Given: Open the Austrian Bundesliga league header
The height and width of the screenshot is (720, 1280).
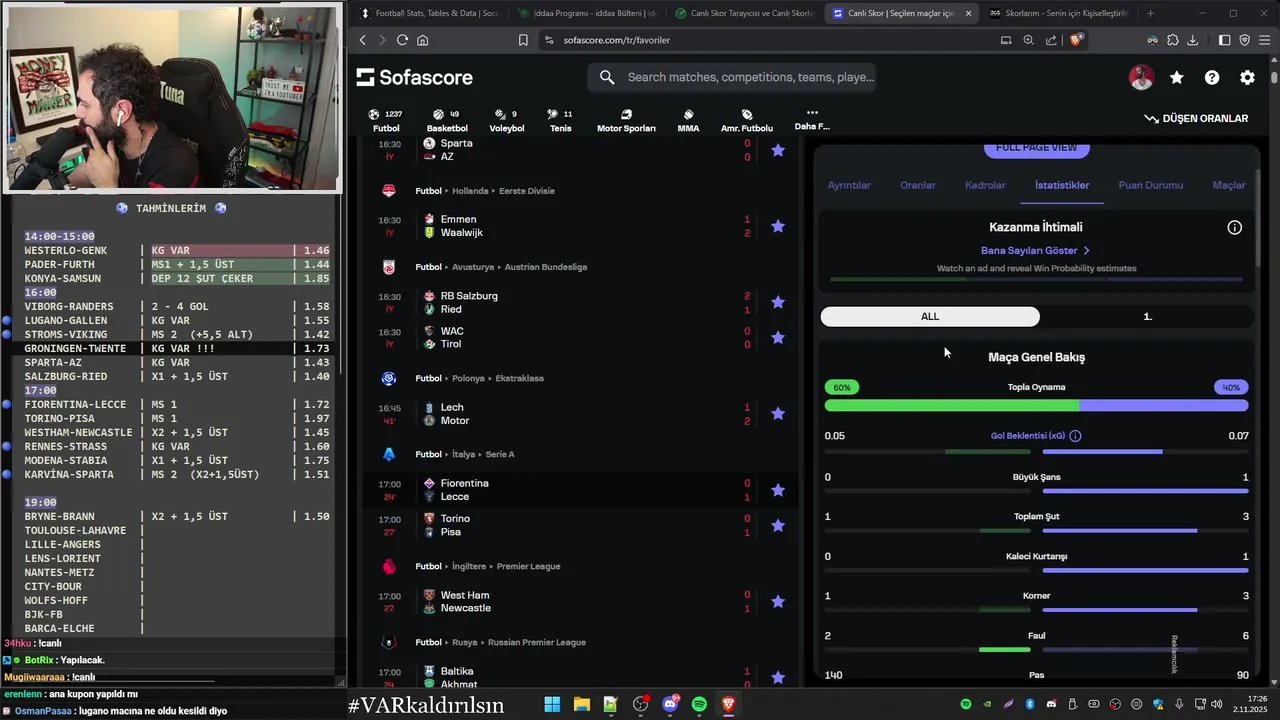Looking at the screenshot, I should pyautogui.click(x=500, y=267).
